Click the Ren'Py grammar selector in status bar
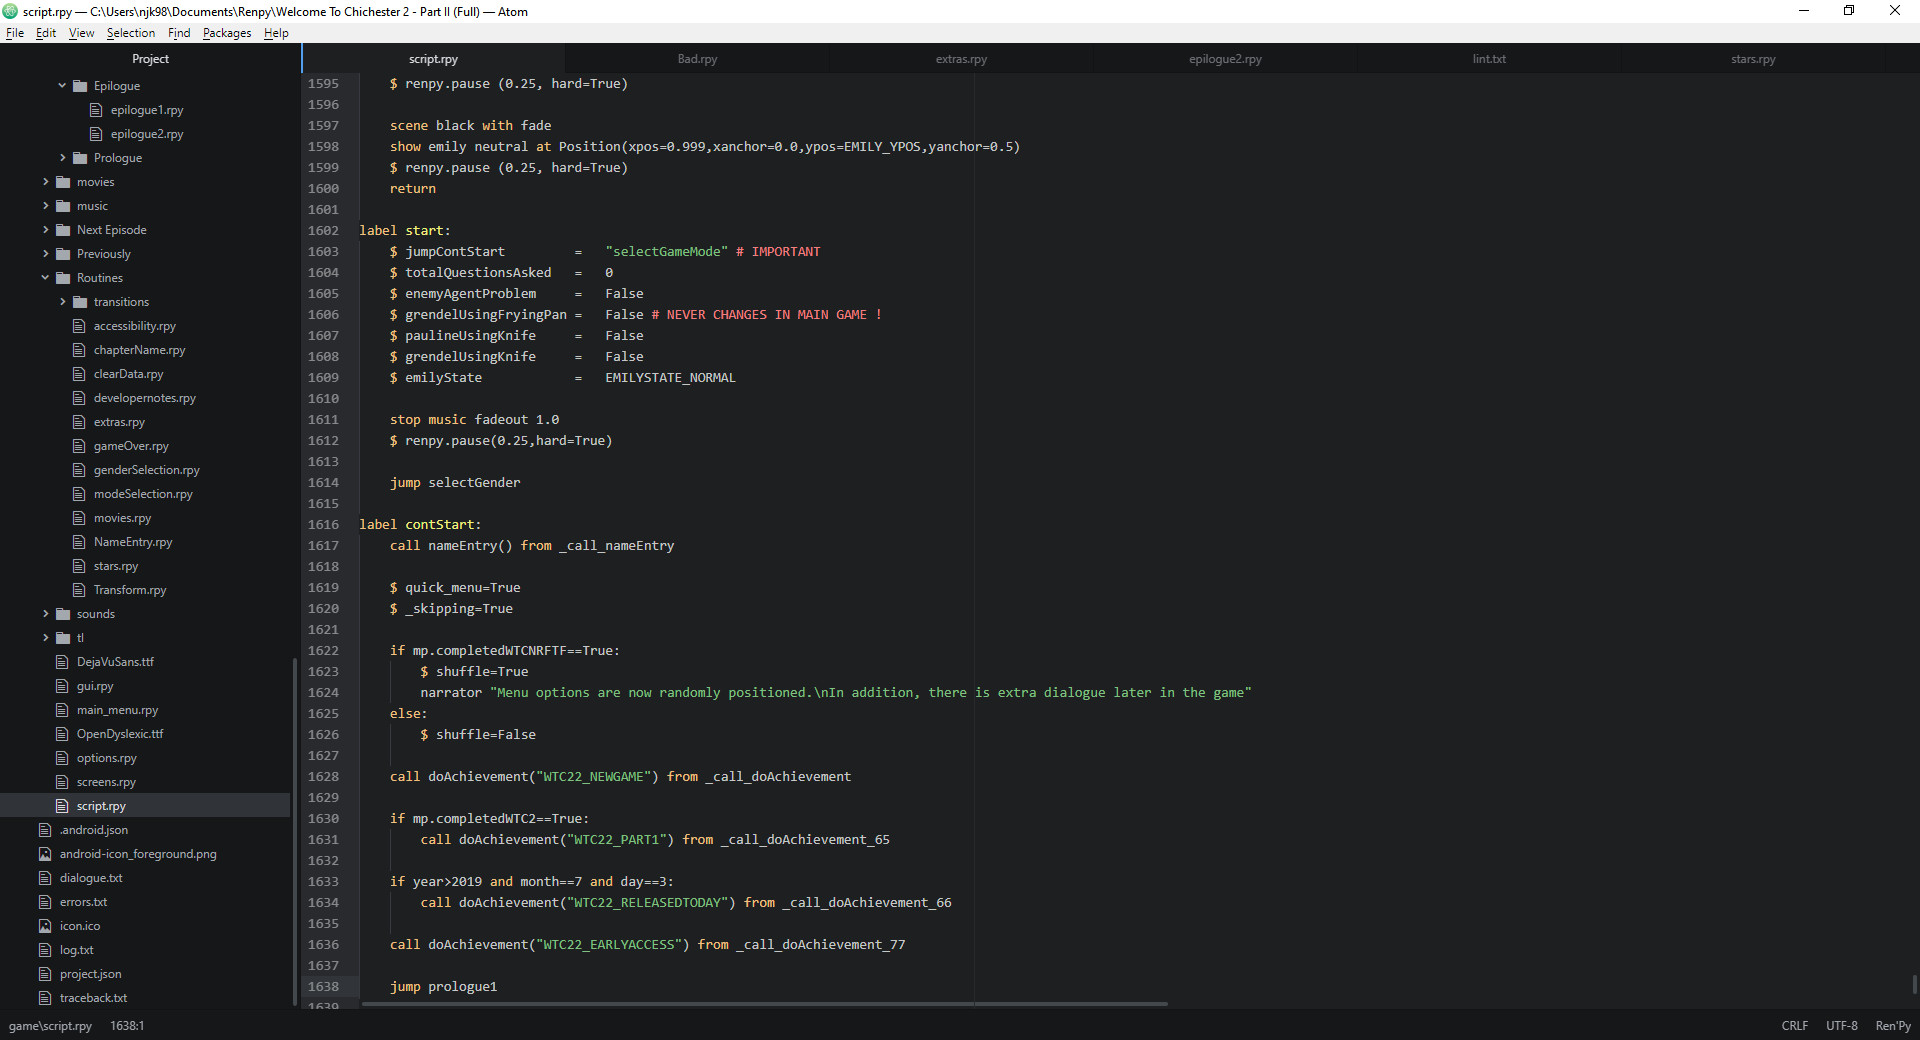Screen dimensions: 1920x1040 coord(1894,1026)
